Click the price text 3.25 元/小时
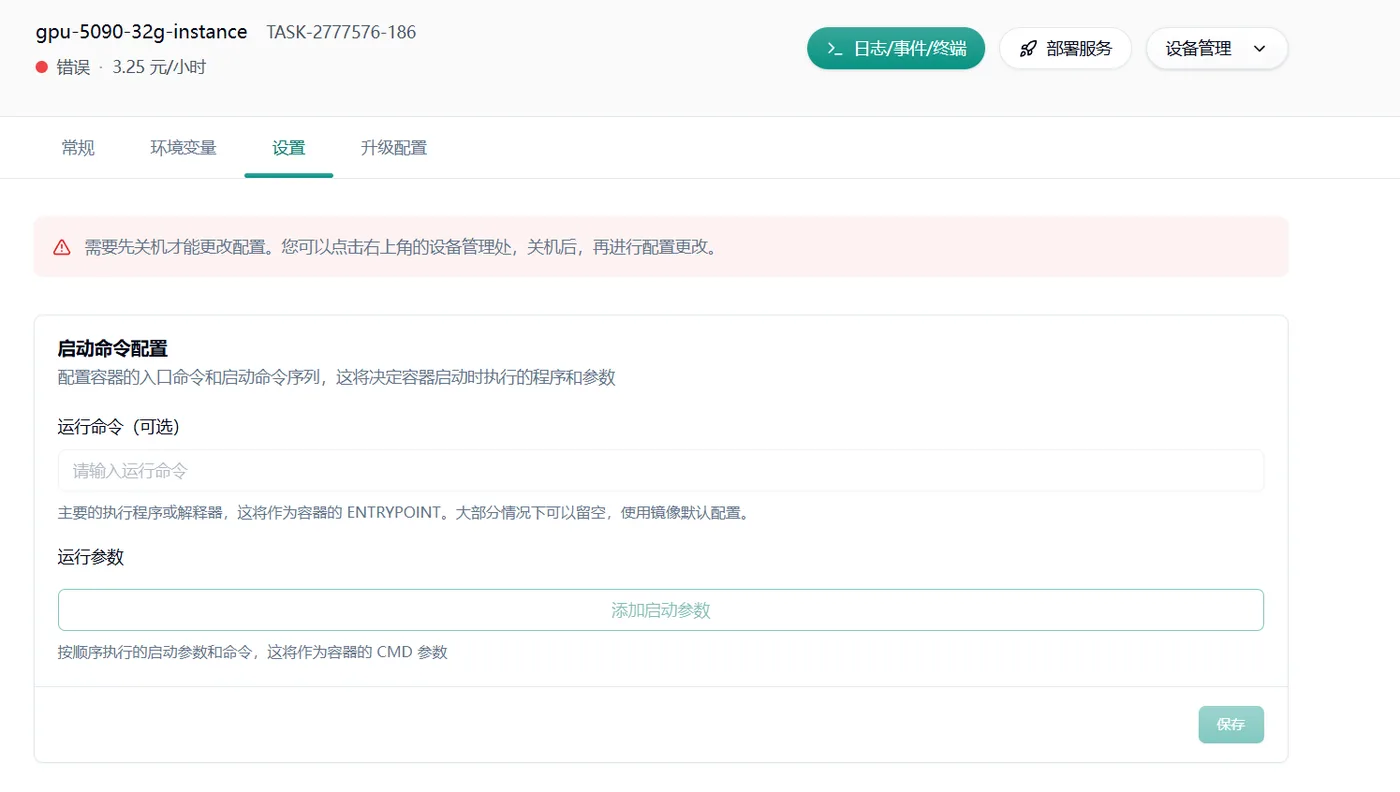This screenshot has width=1400, height=792. click(x=160, y=67)
